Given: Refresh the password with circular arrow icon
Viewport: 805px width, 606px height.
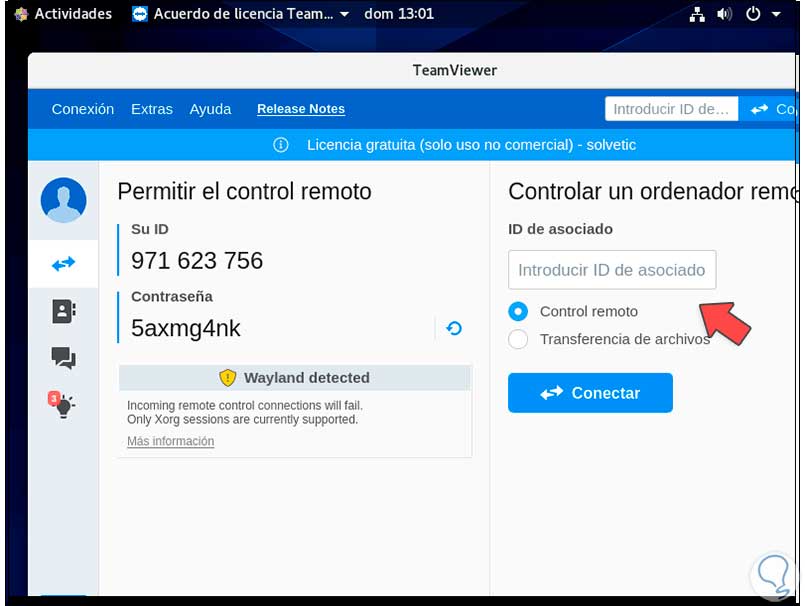Looking at the screenshot, I should point(454,328).
